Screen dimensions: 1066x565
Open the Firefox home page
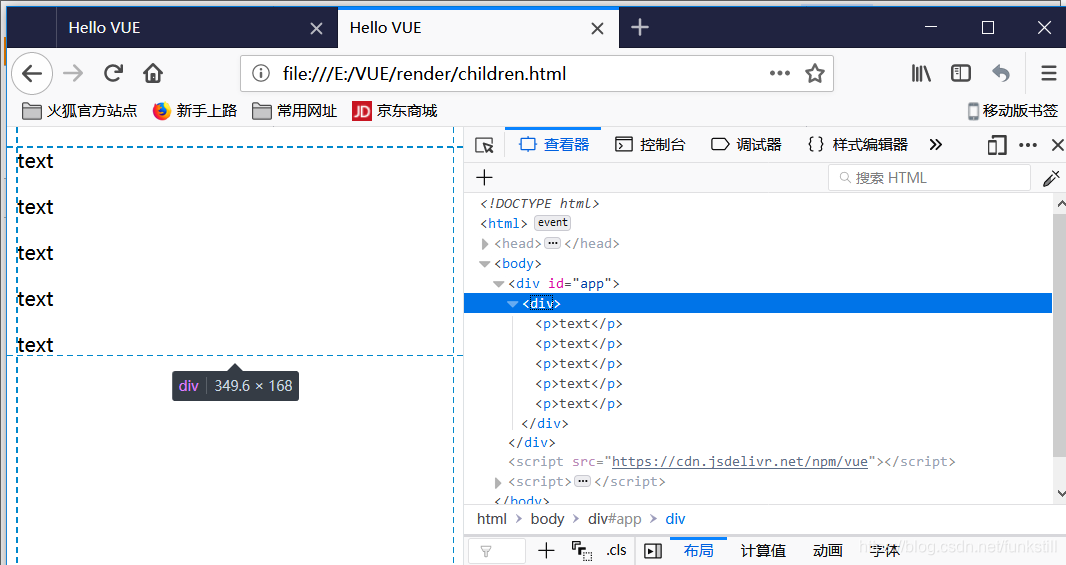point(153,73)
